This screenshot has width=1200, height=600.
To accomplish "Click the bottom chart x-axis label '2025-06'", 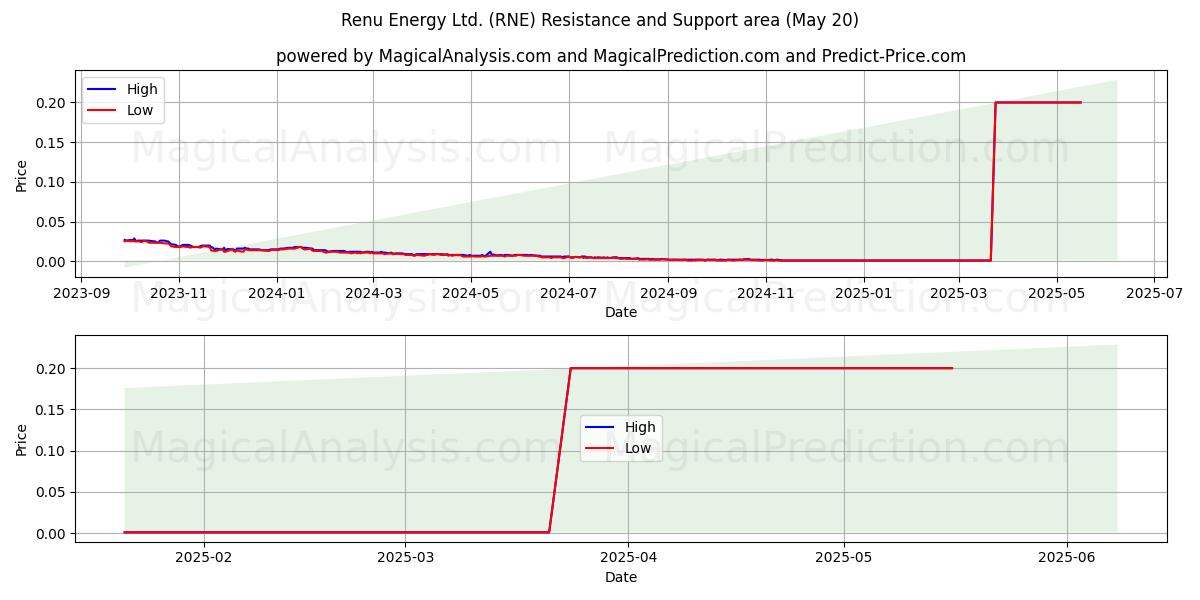I will tap(1068, 557).
